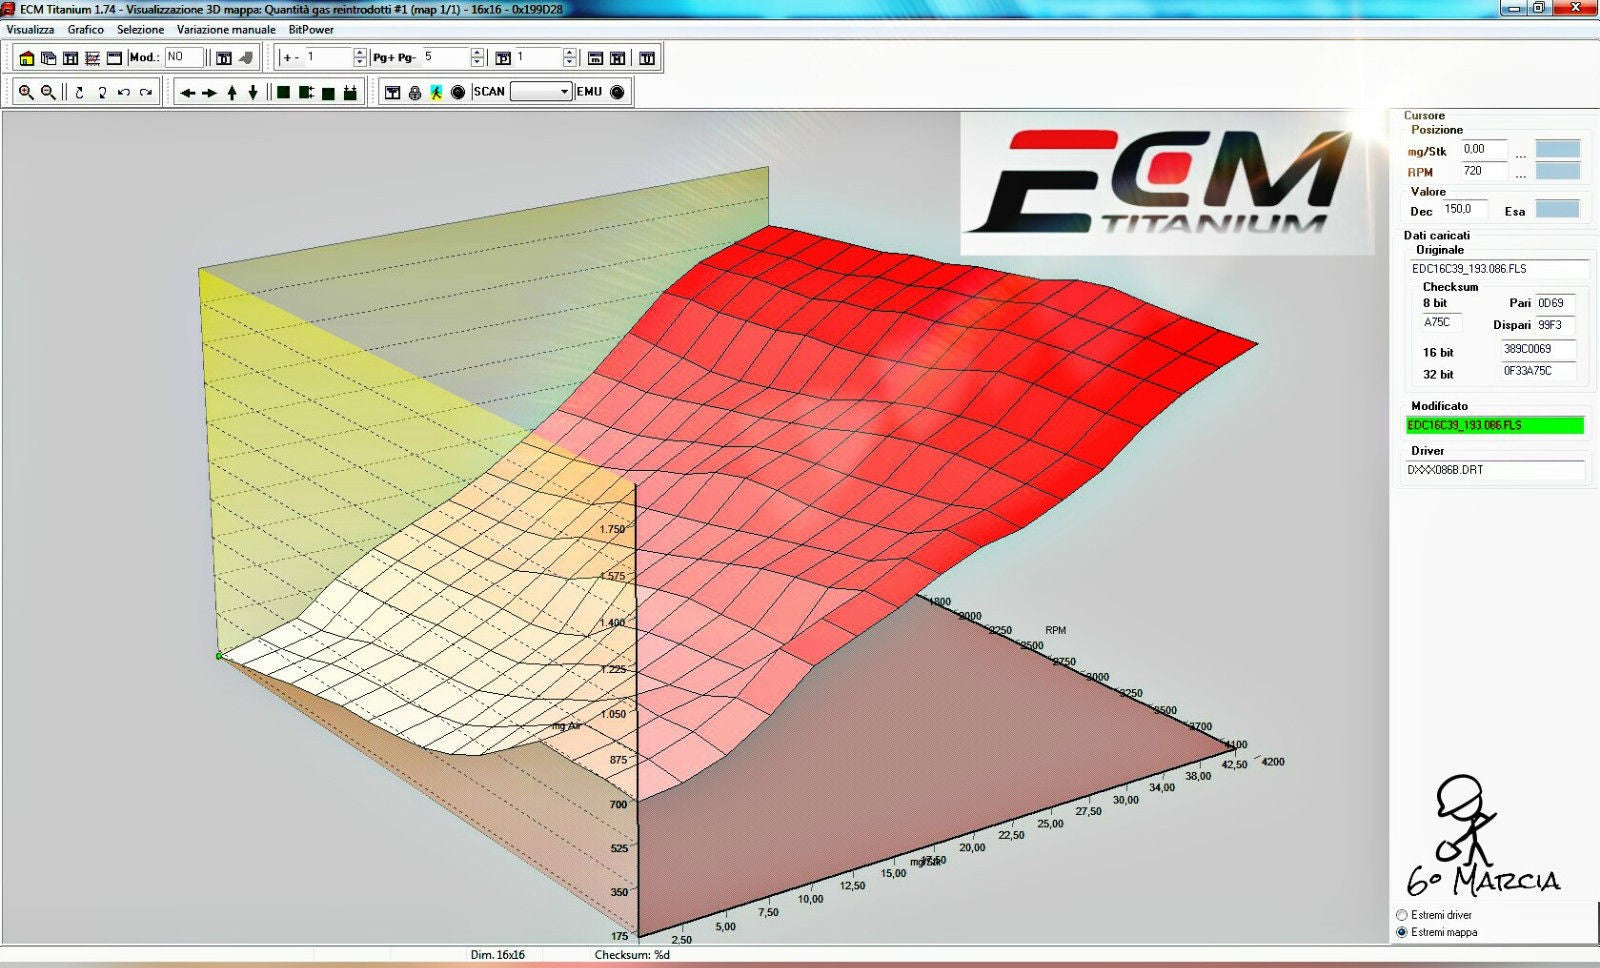This screenshot has width=1600, height=968.
Task: Click the third solid square selection icon
Action: (328, 92)
